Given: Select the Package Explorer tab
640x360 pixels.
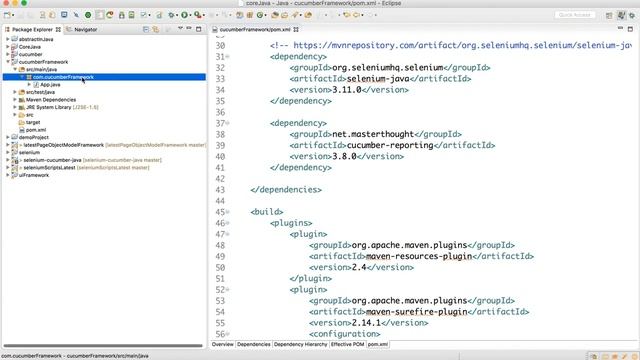Looking at the screenshot, I should 32,29.
